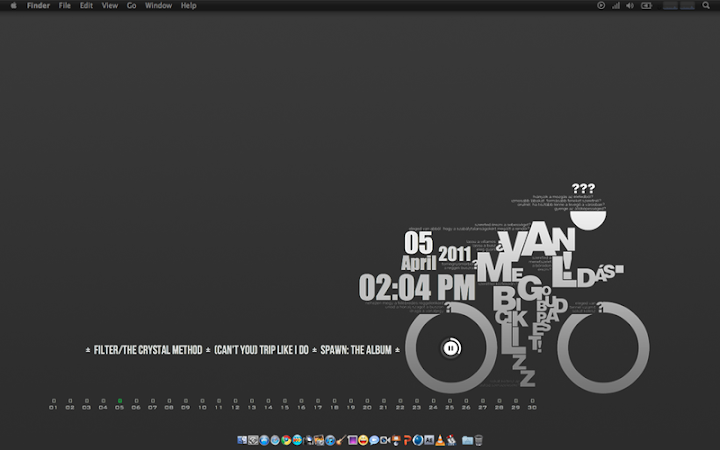Open the signal strength bars status icon

pos(616,6)
